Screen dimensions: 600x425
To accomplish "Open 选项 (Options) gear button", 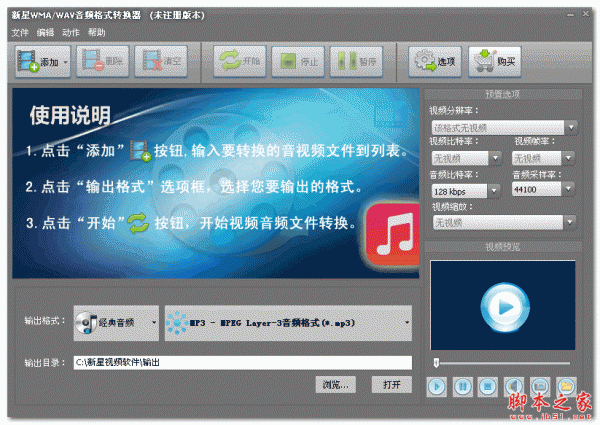I will (435, 61).
